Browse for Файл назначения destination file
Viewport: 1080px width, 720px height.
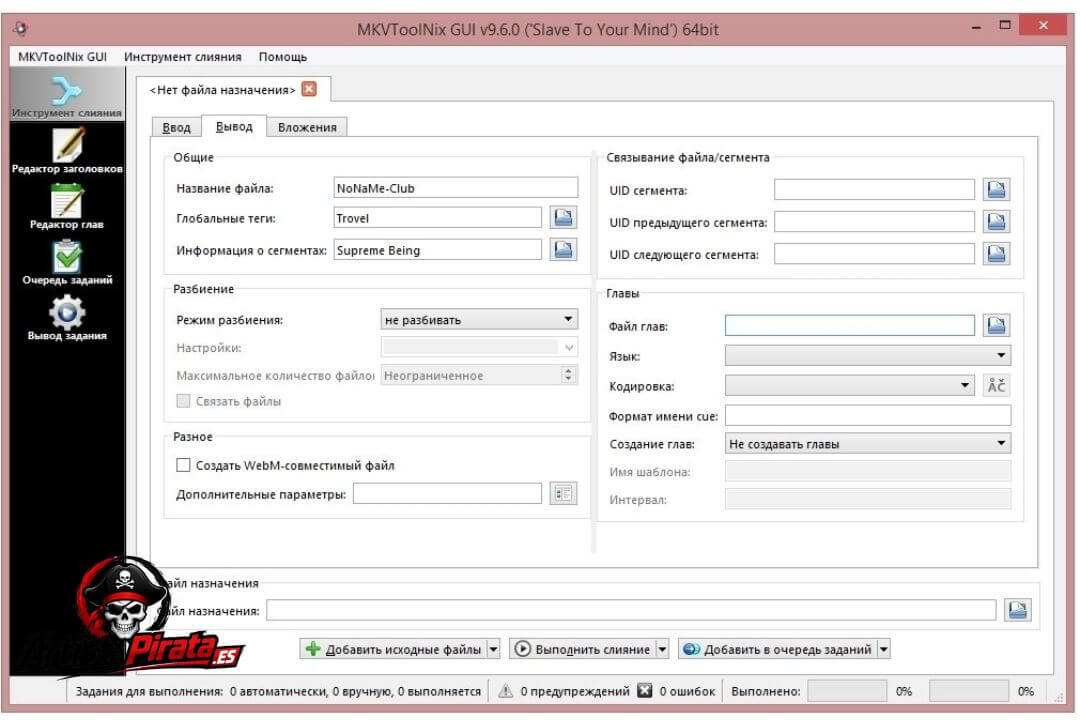pyautogui.click(x=1017, y=610)
